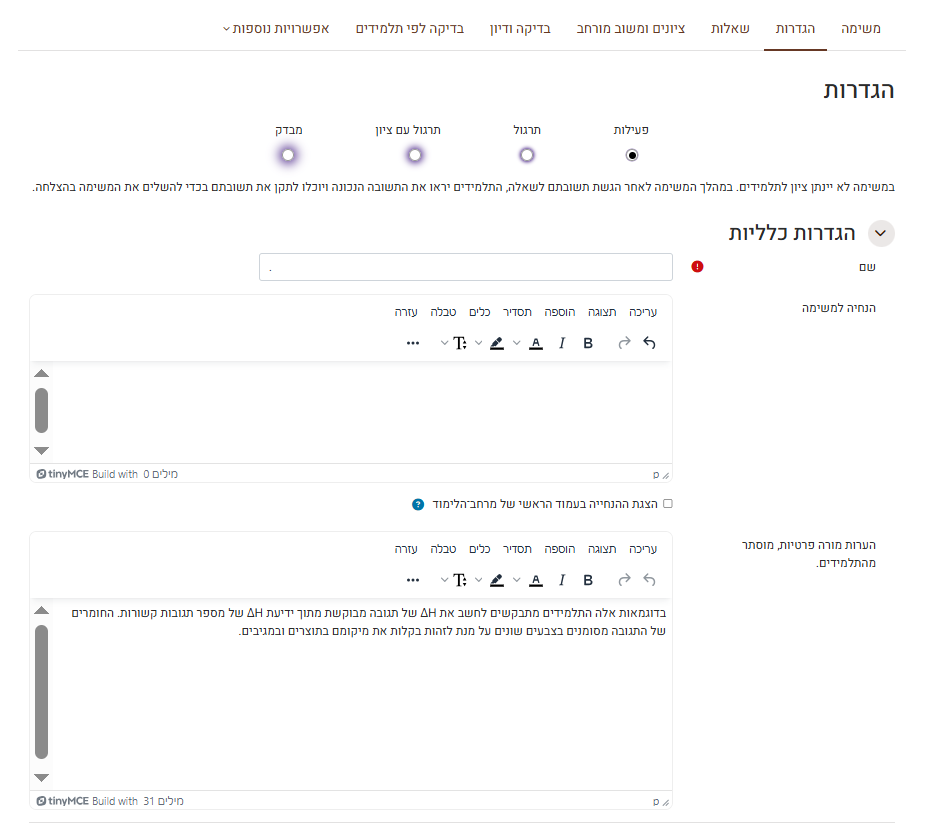Enable the הצגת ההנחייה בעמוד הראשי checkbox
Image resolution: width=926 pixels, height=823 pixels.
(x=668, y=504)
